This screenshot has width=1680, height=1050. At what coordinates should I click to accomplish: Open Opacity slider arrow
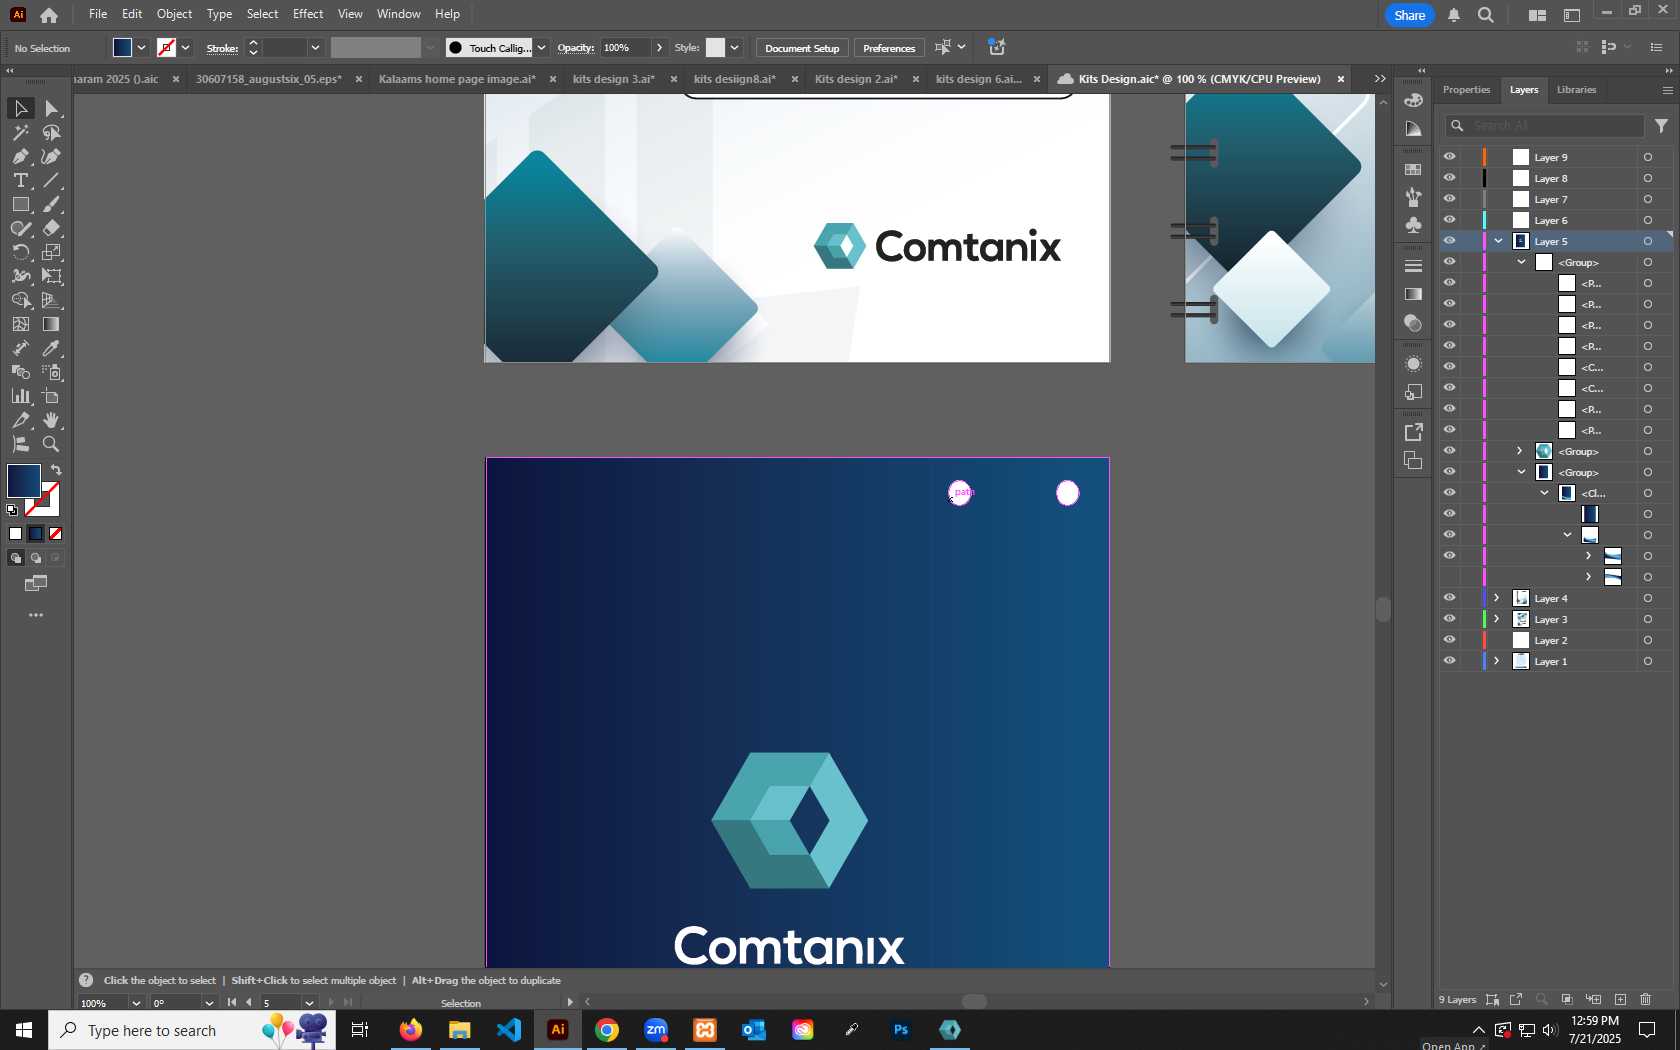[659, 48]
